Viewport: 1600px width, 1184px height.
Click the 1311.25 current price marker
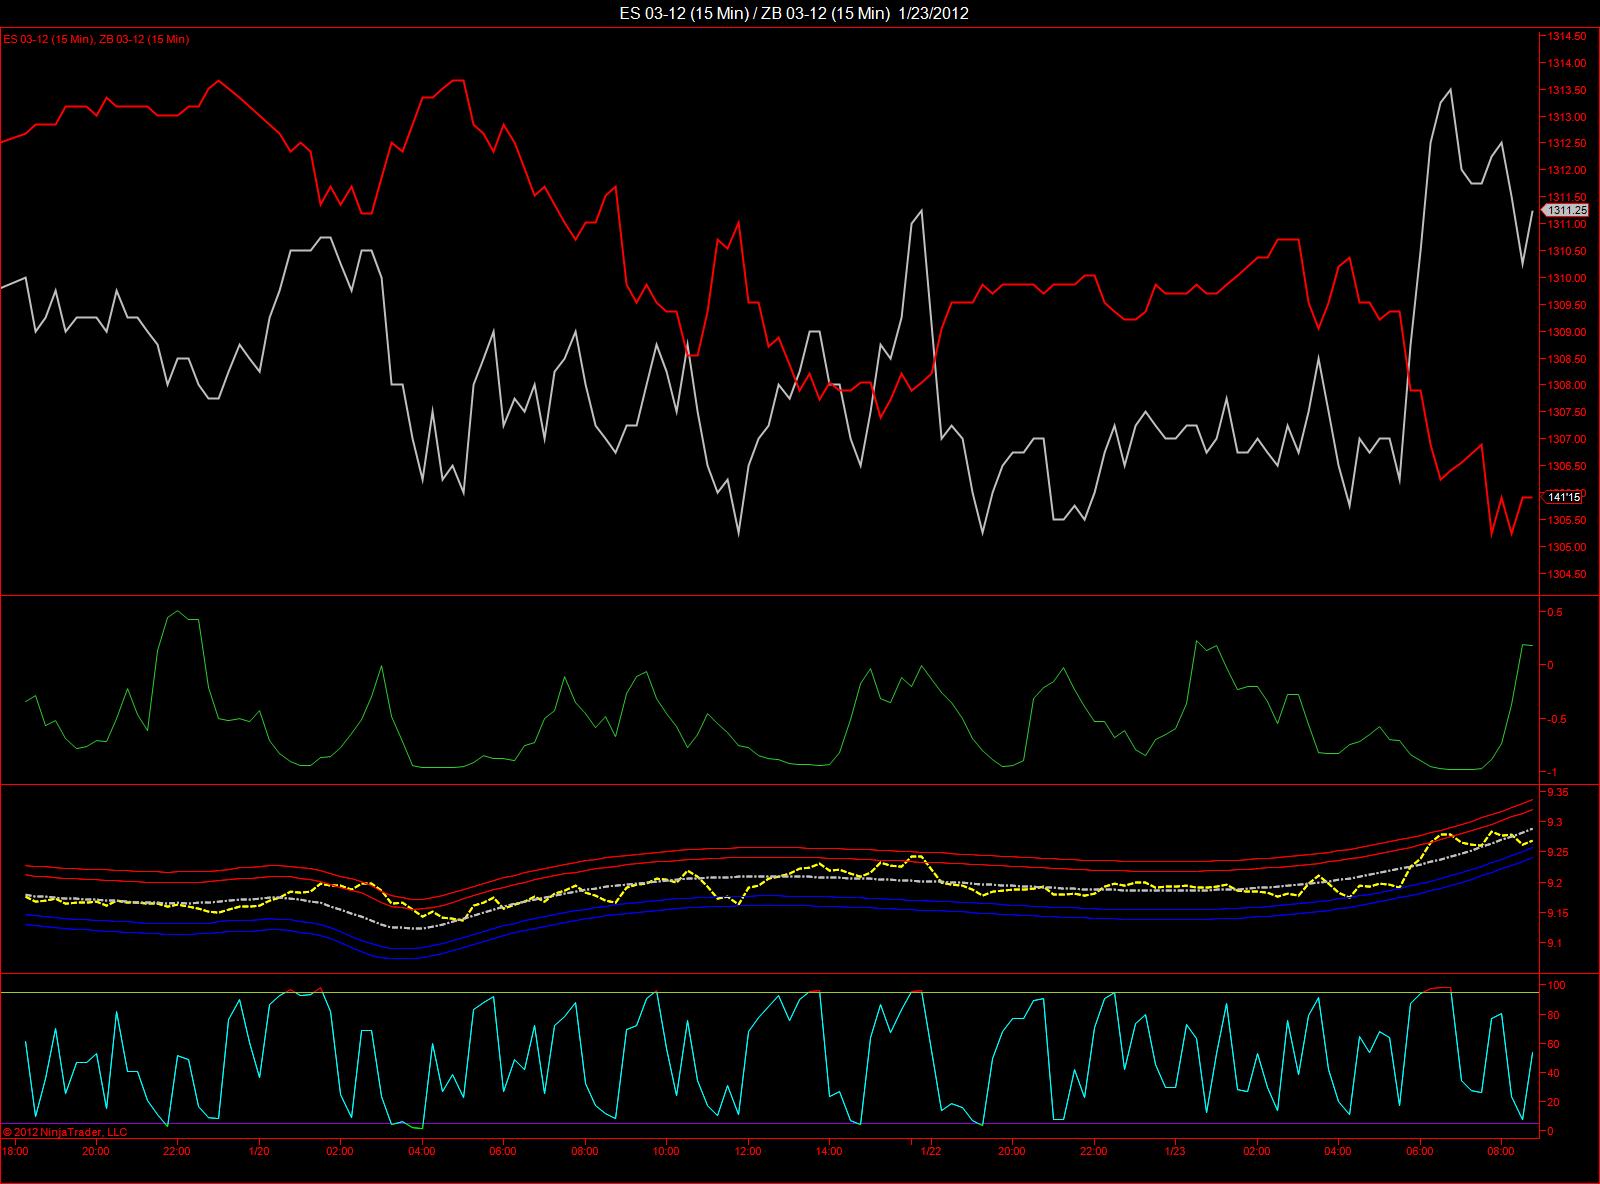point(1565,211)
